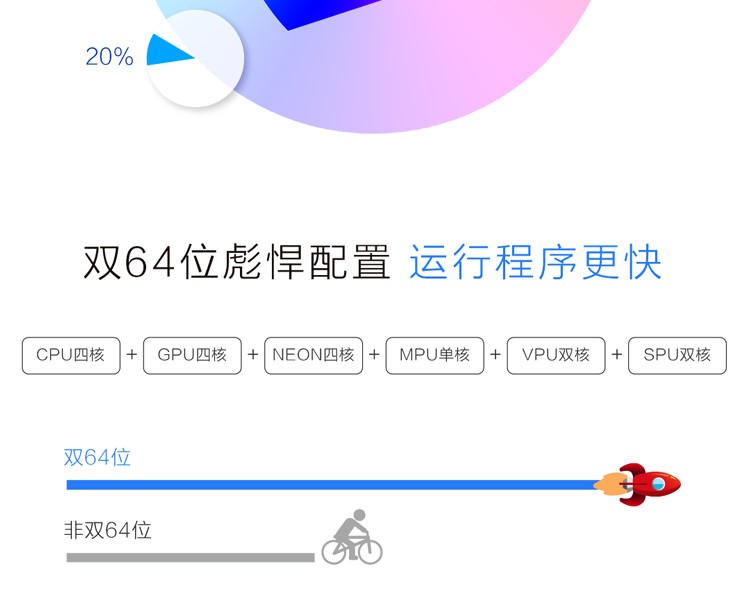Click the white circular pie chart
750x591 pixels.
pyautogui.click(x=195, y=58)
